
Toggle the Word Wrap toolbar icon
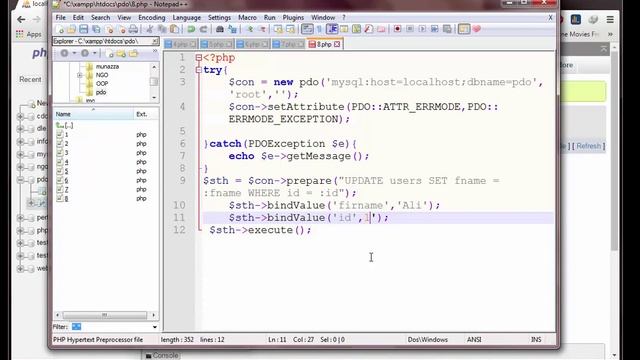[307, 29]
